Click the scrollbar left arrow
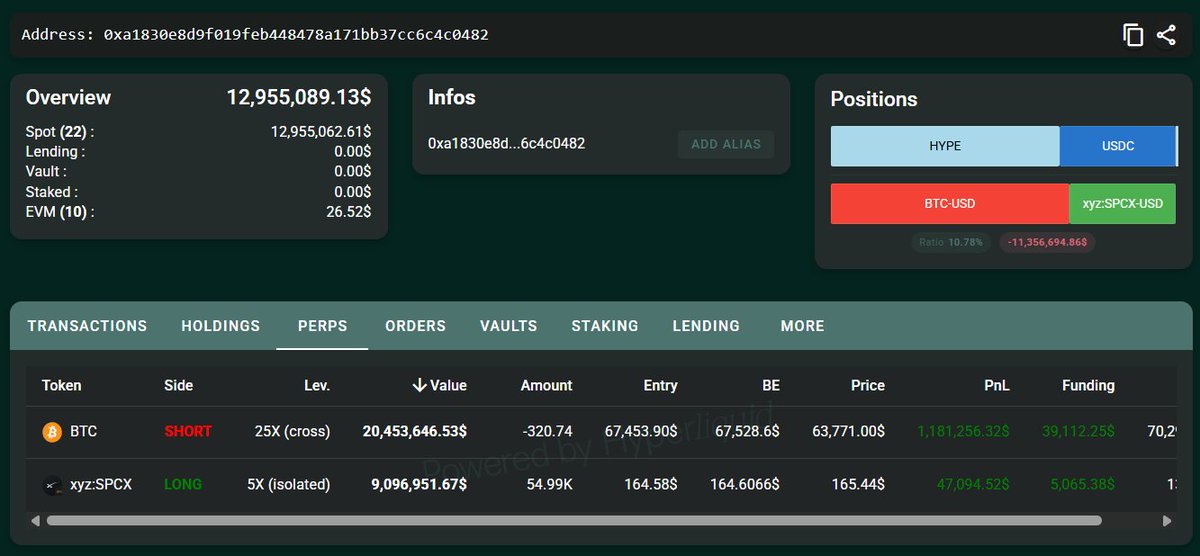This screenshot has height=556, width=1200. (37, 521)
